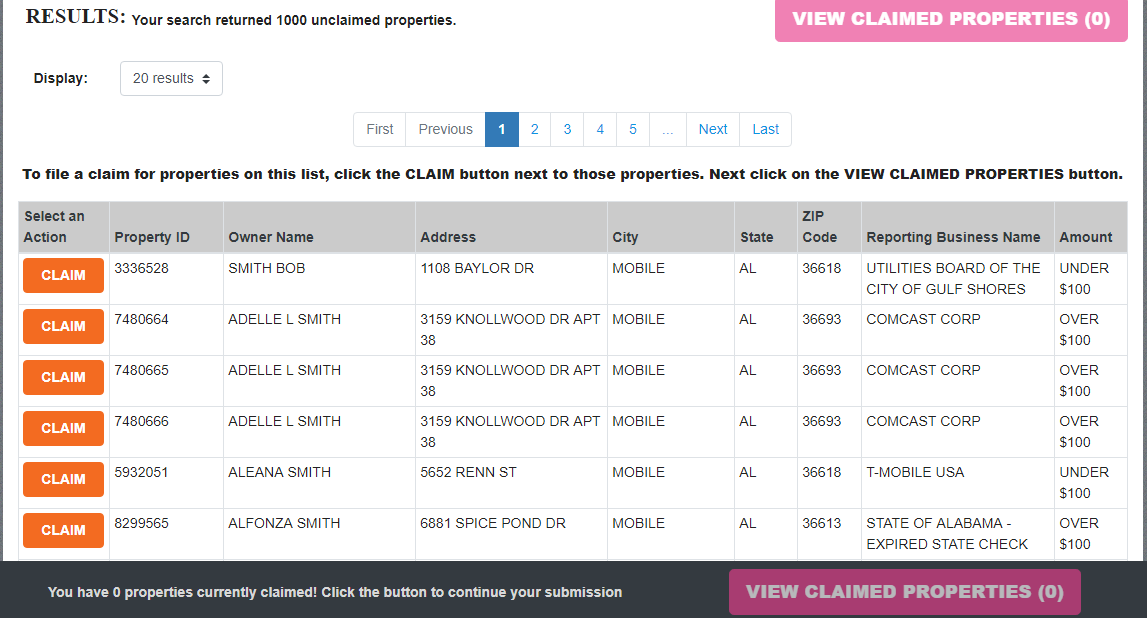The width and height of the screenshot is (1147, 618).
Task: Claim the property for ALEANA SMITH
Action: coord(62,479)
